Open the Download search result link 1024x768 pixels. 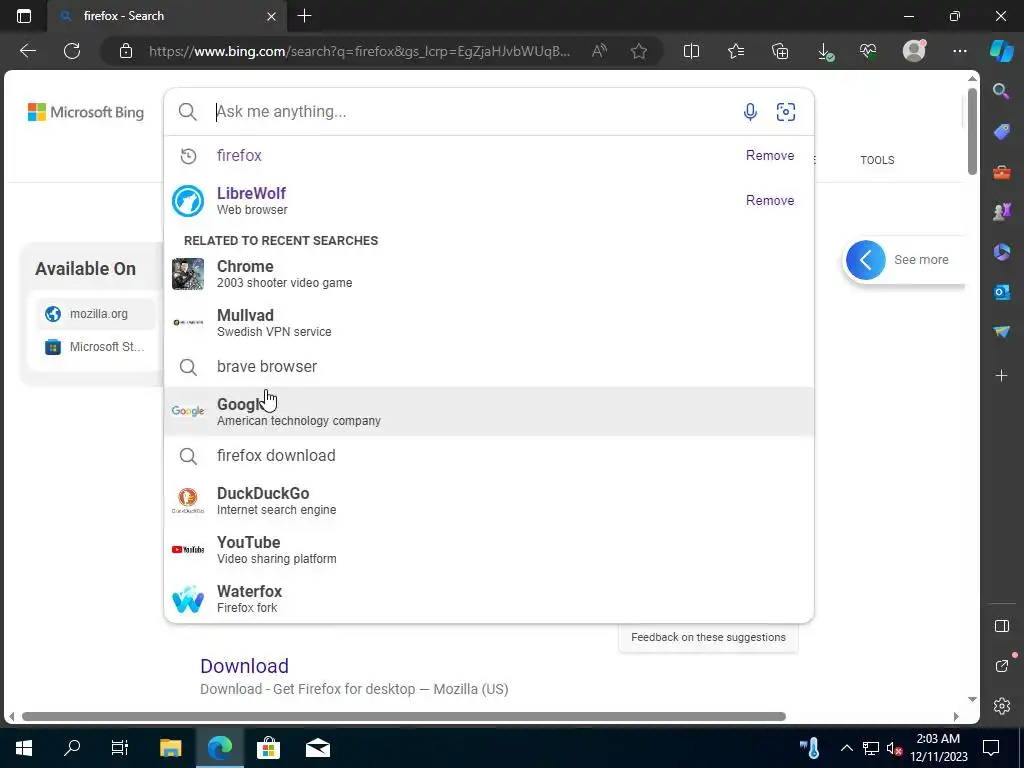click(x=244, y=666)
